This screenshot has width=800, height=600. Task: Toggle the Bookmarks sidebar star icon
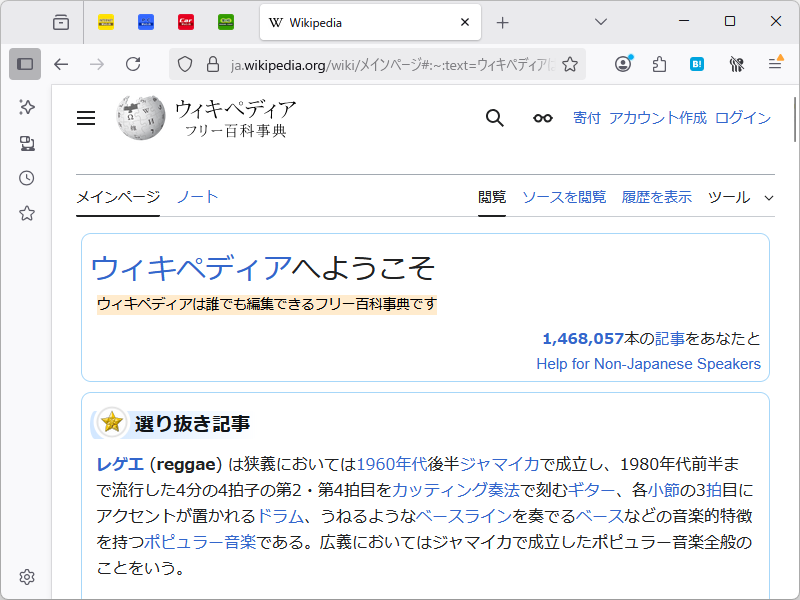point(27,212)
